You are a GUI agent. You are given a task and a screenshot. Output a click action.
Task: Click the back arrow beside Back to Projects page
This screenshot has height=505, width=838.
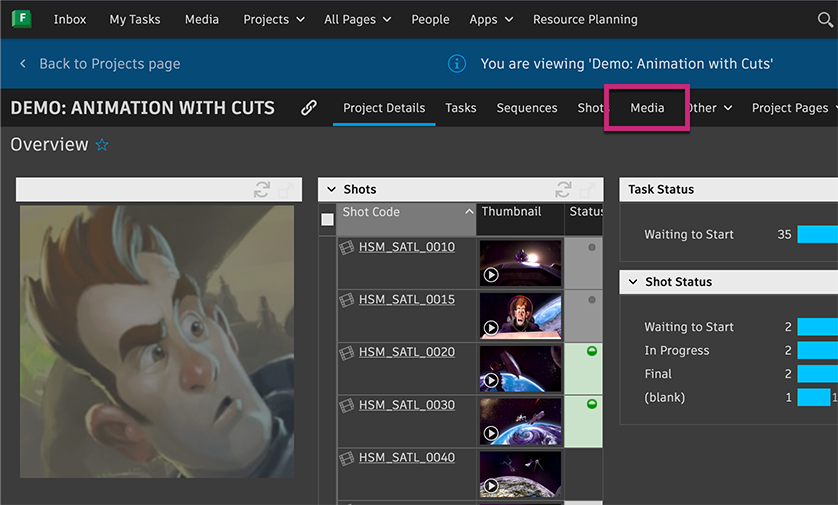click(23, 64)
